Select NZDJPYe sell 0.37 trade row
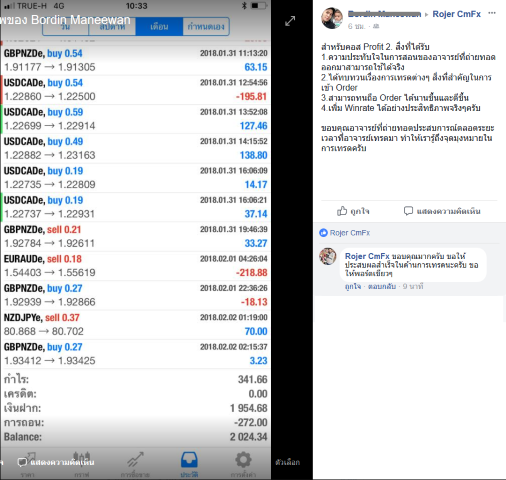 [135, 324]
